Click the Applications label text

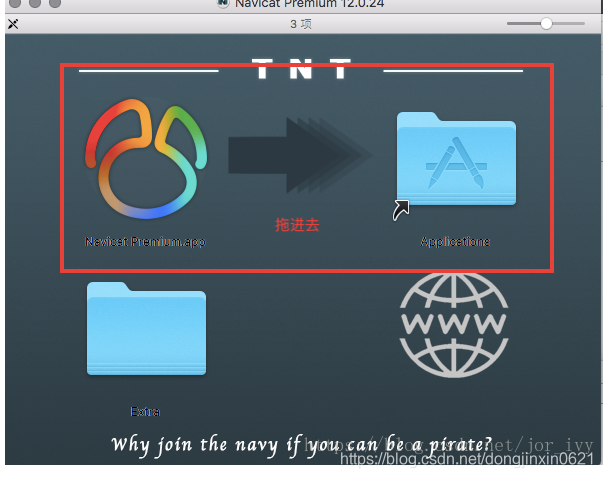click(x=455, y=242)
